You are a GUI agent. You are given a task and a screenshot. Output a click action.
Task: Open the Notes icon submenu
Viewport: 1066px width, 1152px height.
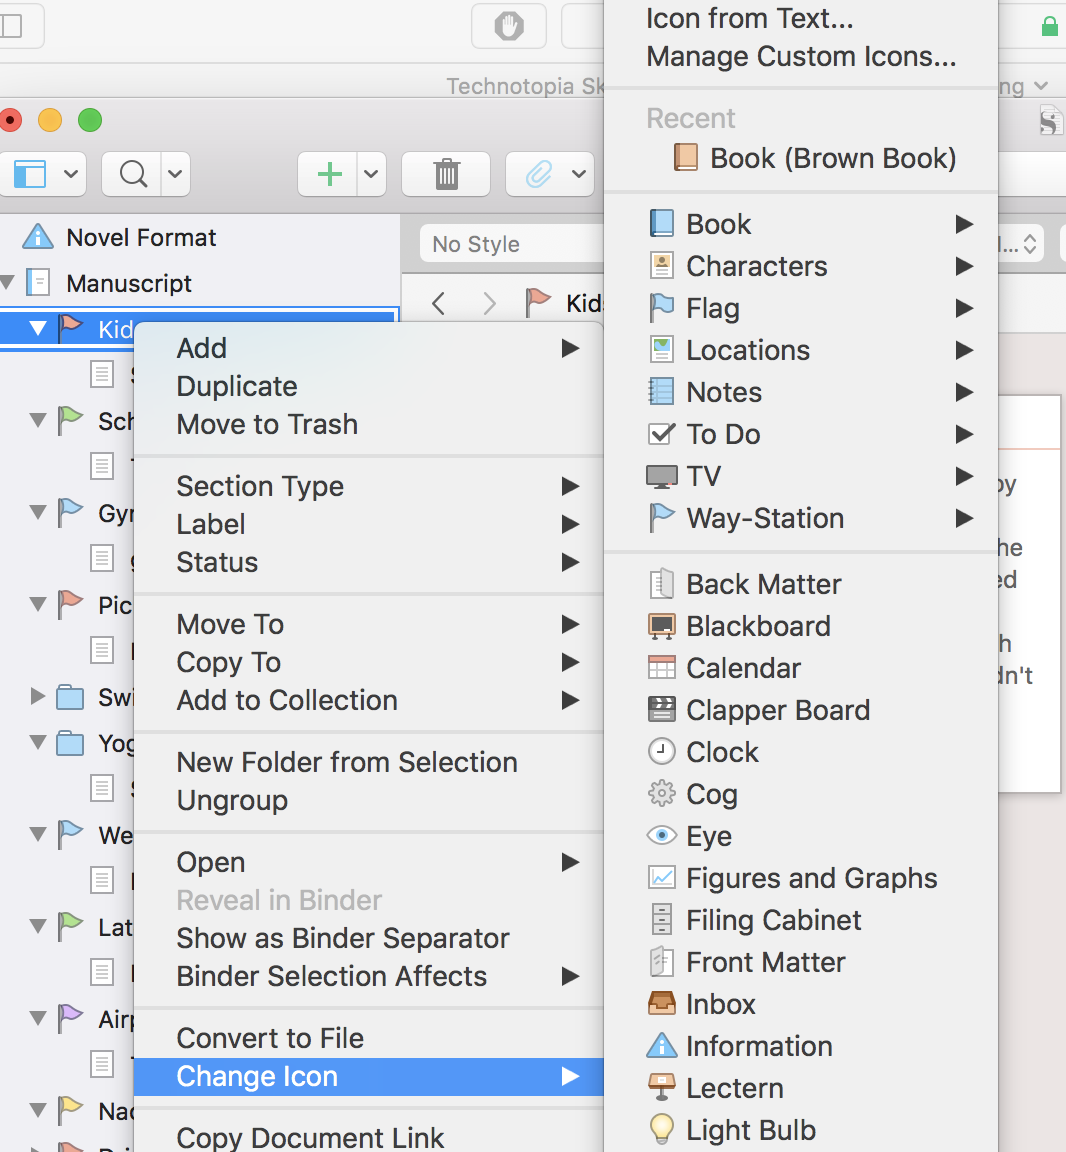801,392
